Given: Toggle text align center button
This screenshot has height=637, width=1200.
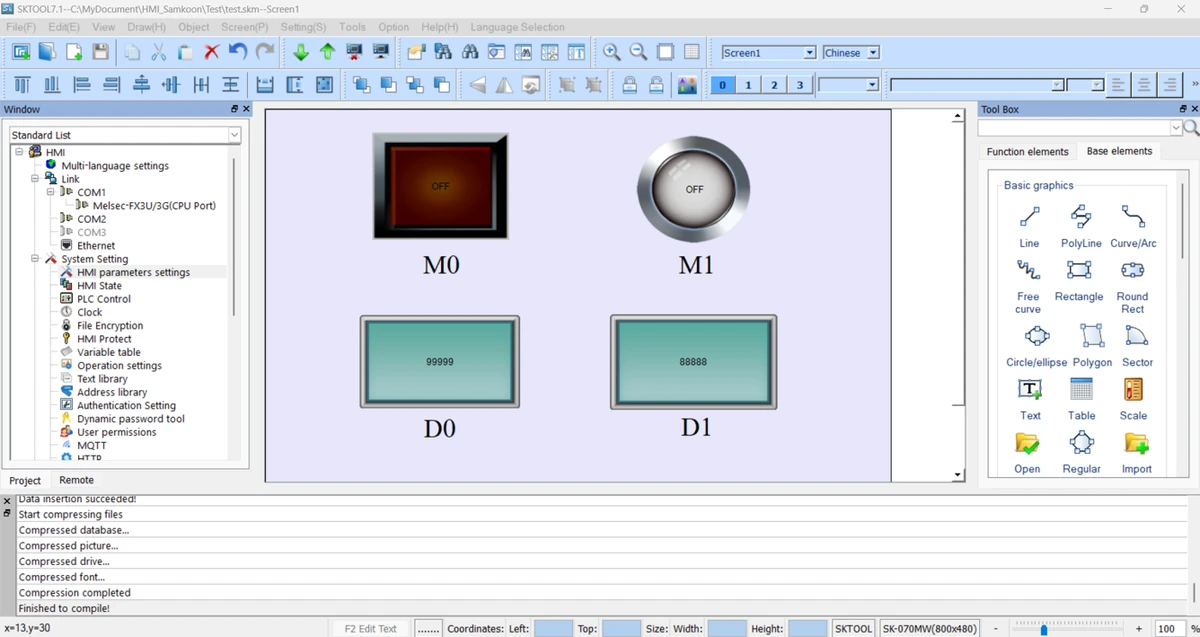Looking at the screenshot, I should (1144, 85).
